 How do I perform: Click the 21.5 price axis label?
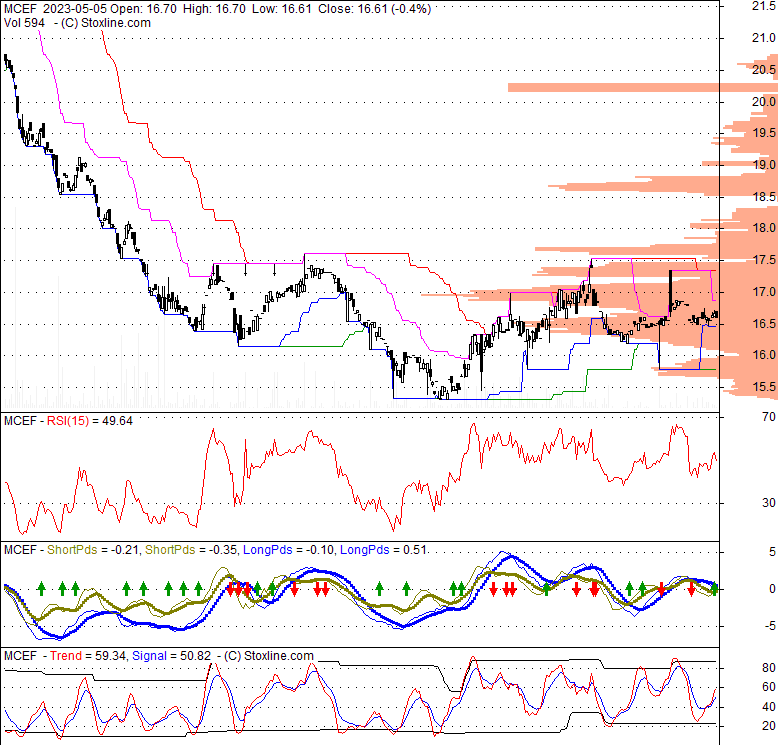pos(764,6)
